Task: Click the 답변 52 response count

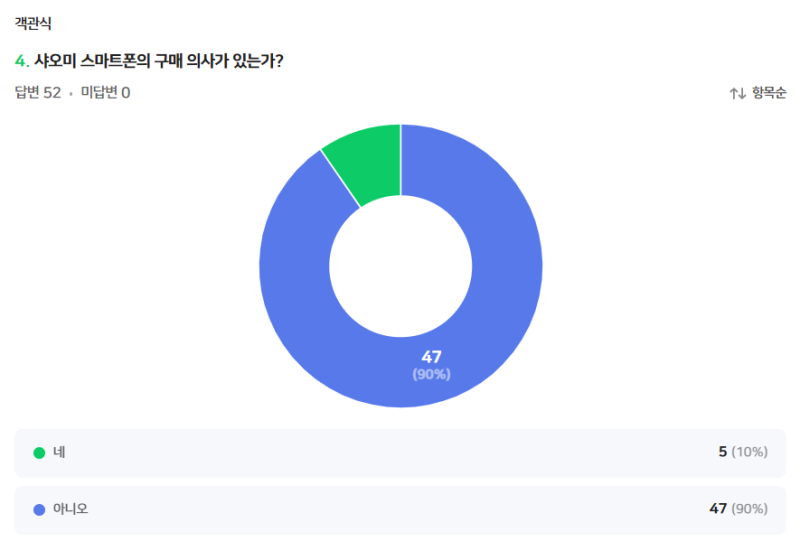Action: 38,93
